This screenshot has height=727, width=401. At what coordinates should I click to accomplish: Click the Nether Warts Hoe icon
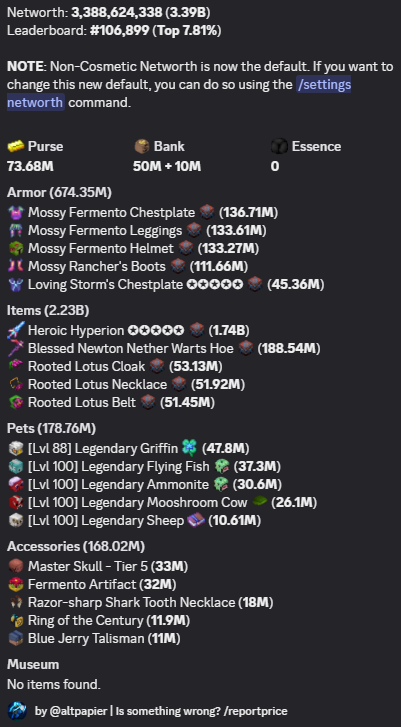(x=16, y=348)
